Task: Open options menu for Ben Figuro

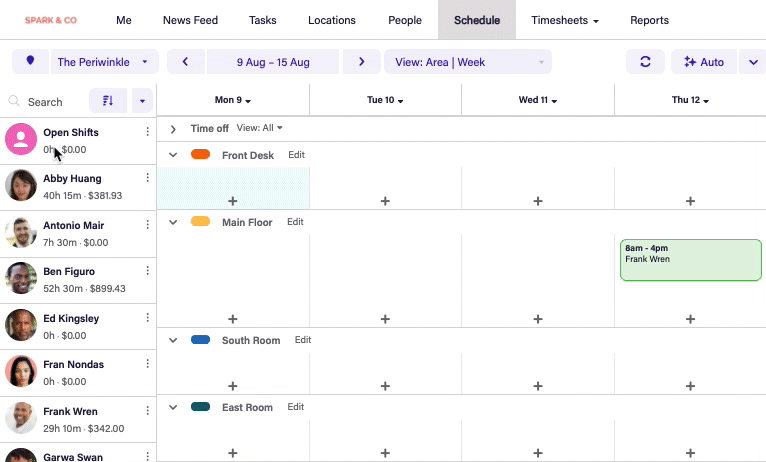Action: tap(148, 271)
